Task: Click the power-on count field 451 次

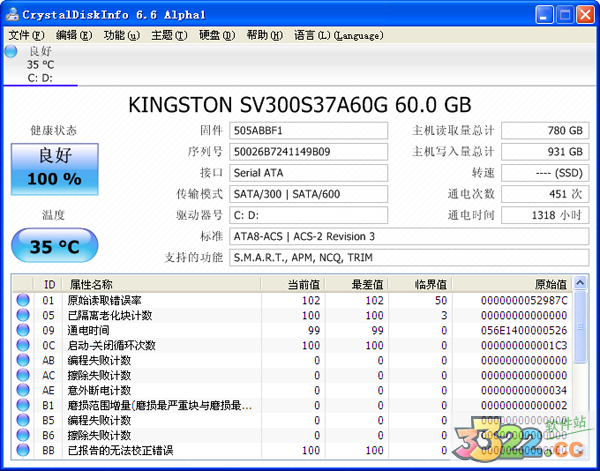Action: pos(545,194)
